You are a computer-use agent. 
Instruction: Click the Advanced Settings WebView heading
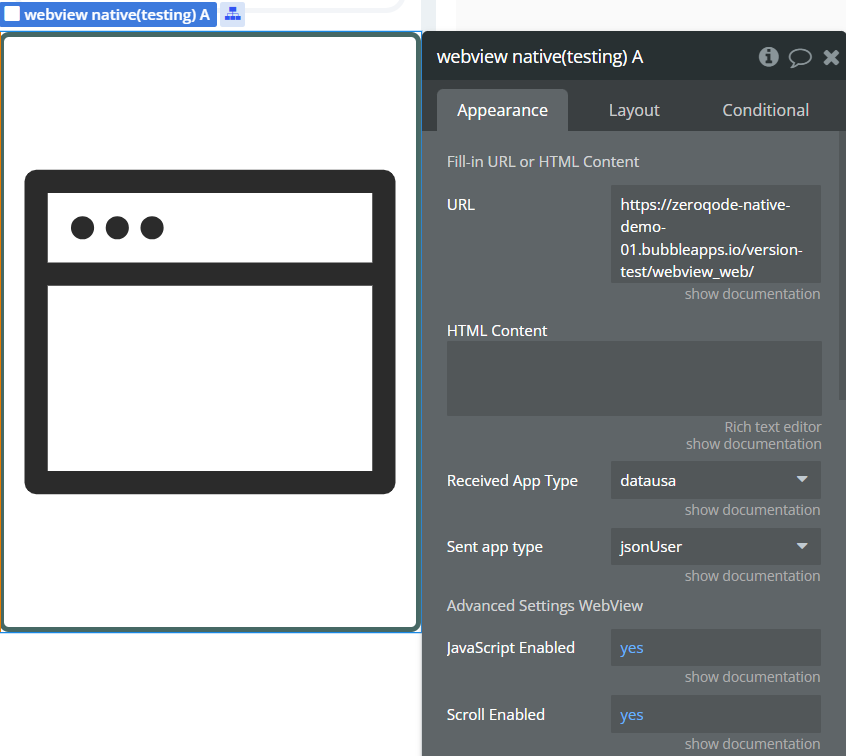pos(544,606)
